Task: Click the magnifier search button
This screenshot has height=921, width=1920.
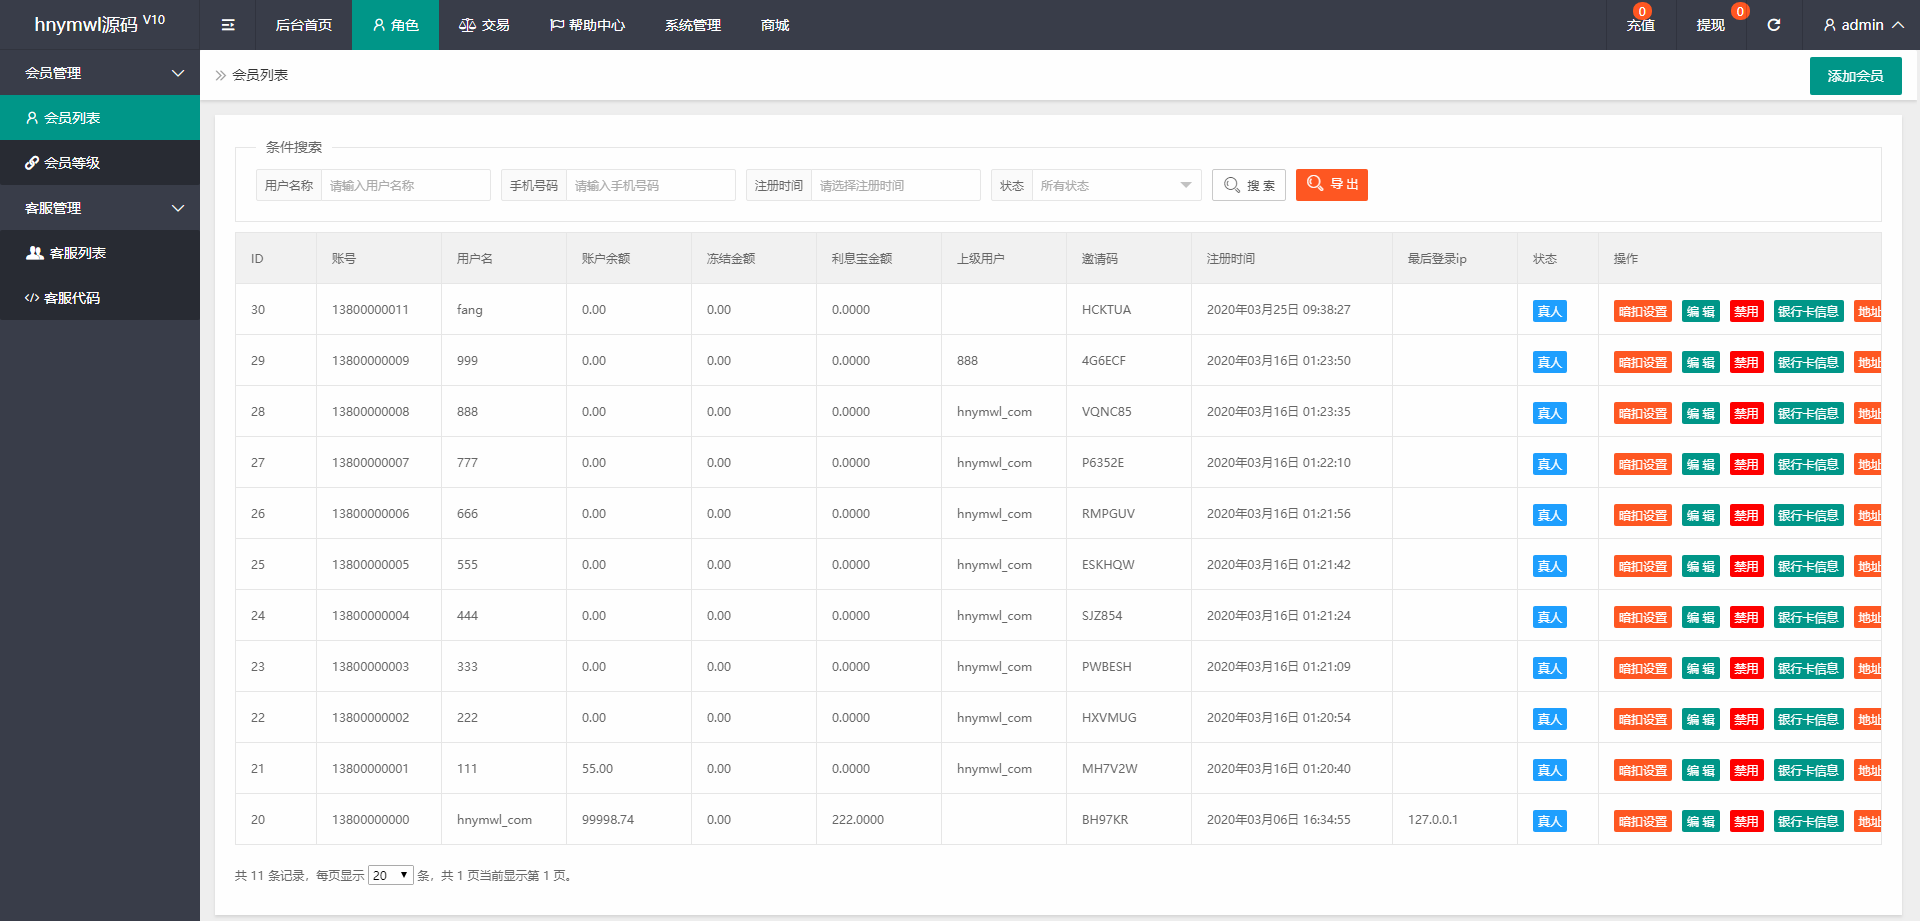Action: [1248, 185]
